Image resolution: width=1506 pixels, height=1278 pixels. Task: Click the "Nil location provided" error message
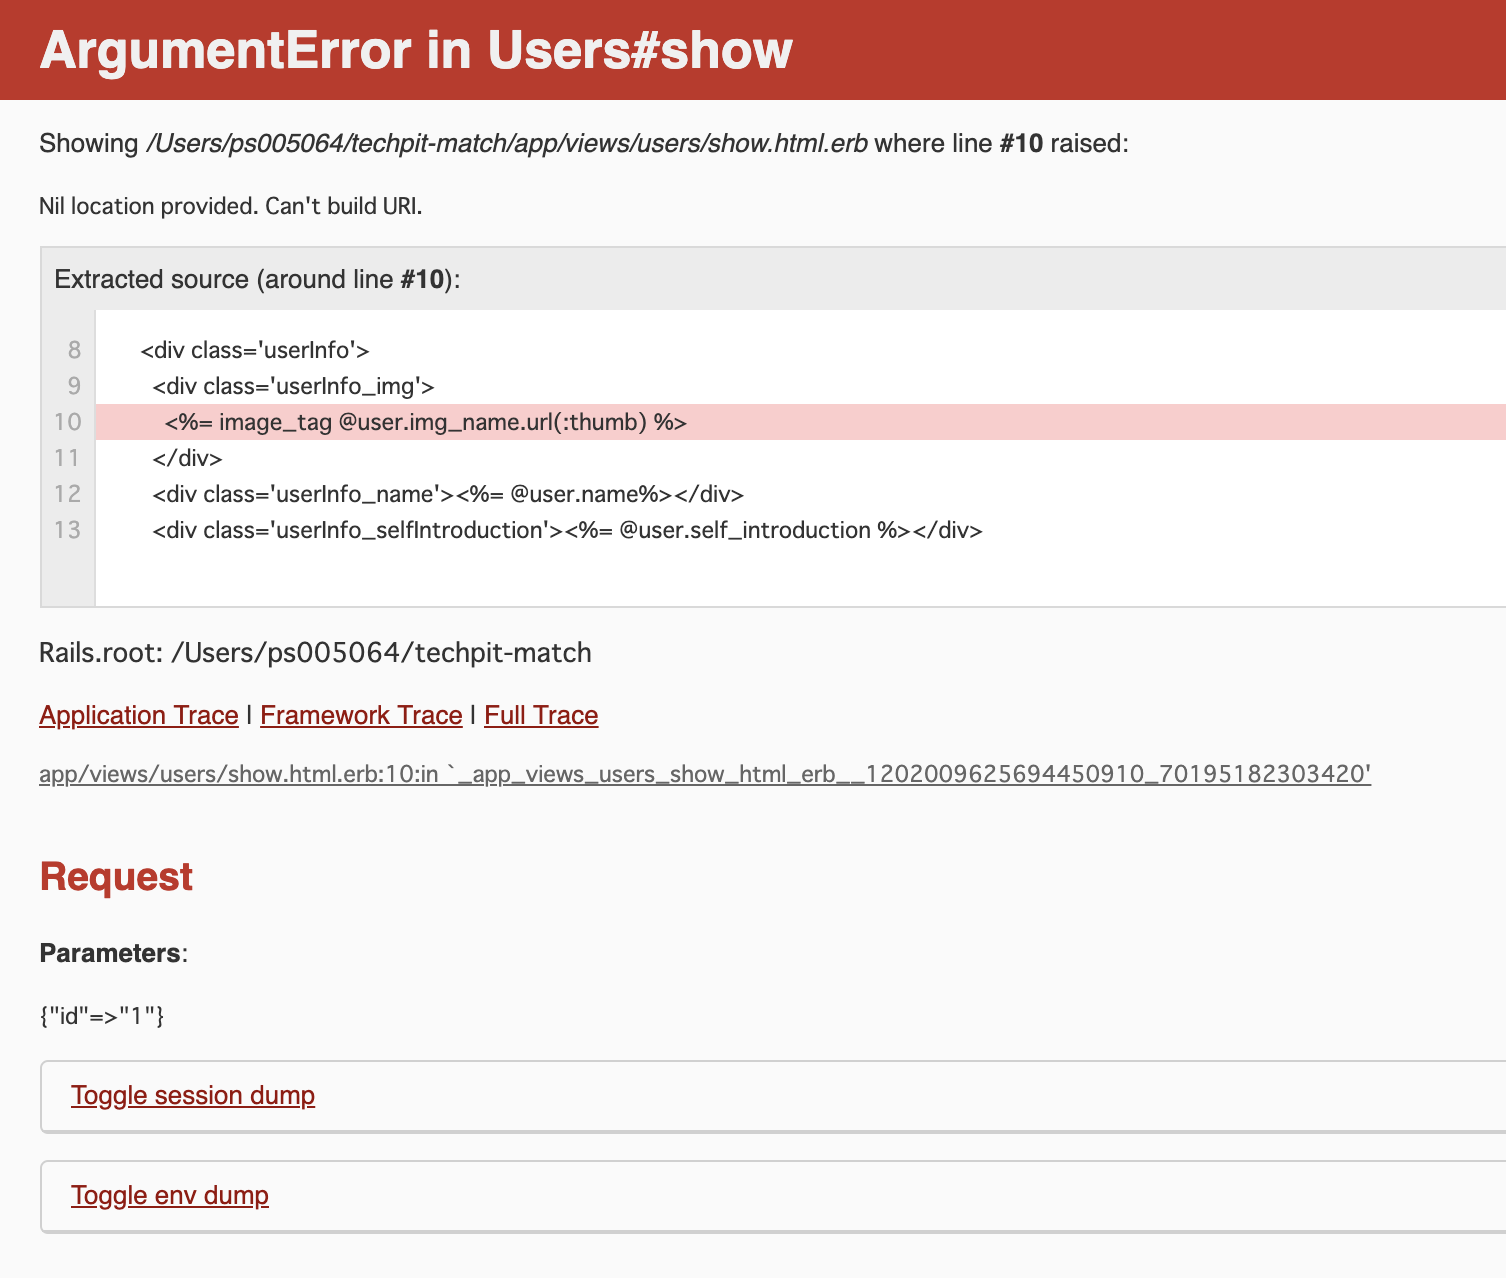pyautogui.click(x=230, y=206)
